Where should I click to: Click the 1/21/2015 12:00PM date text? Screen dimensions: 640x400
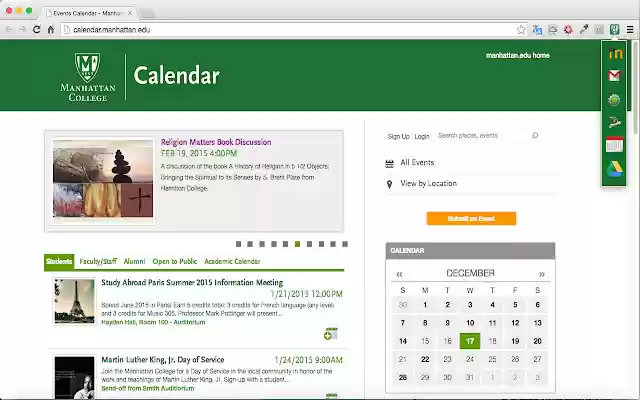coord(307,294)
